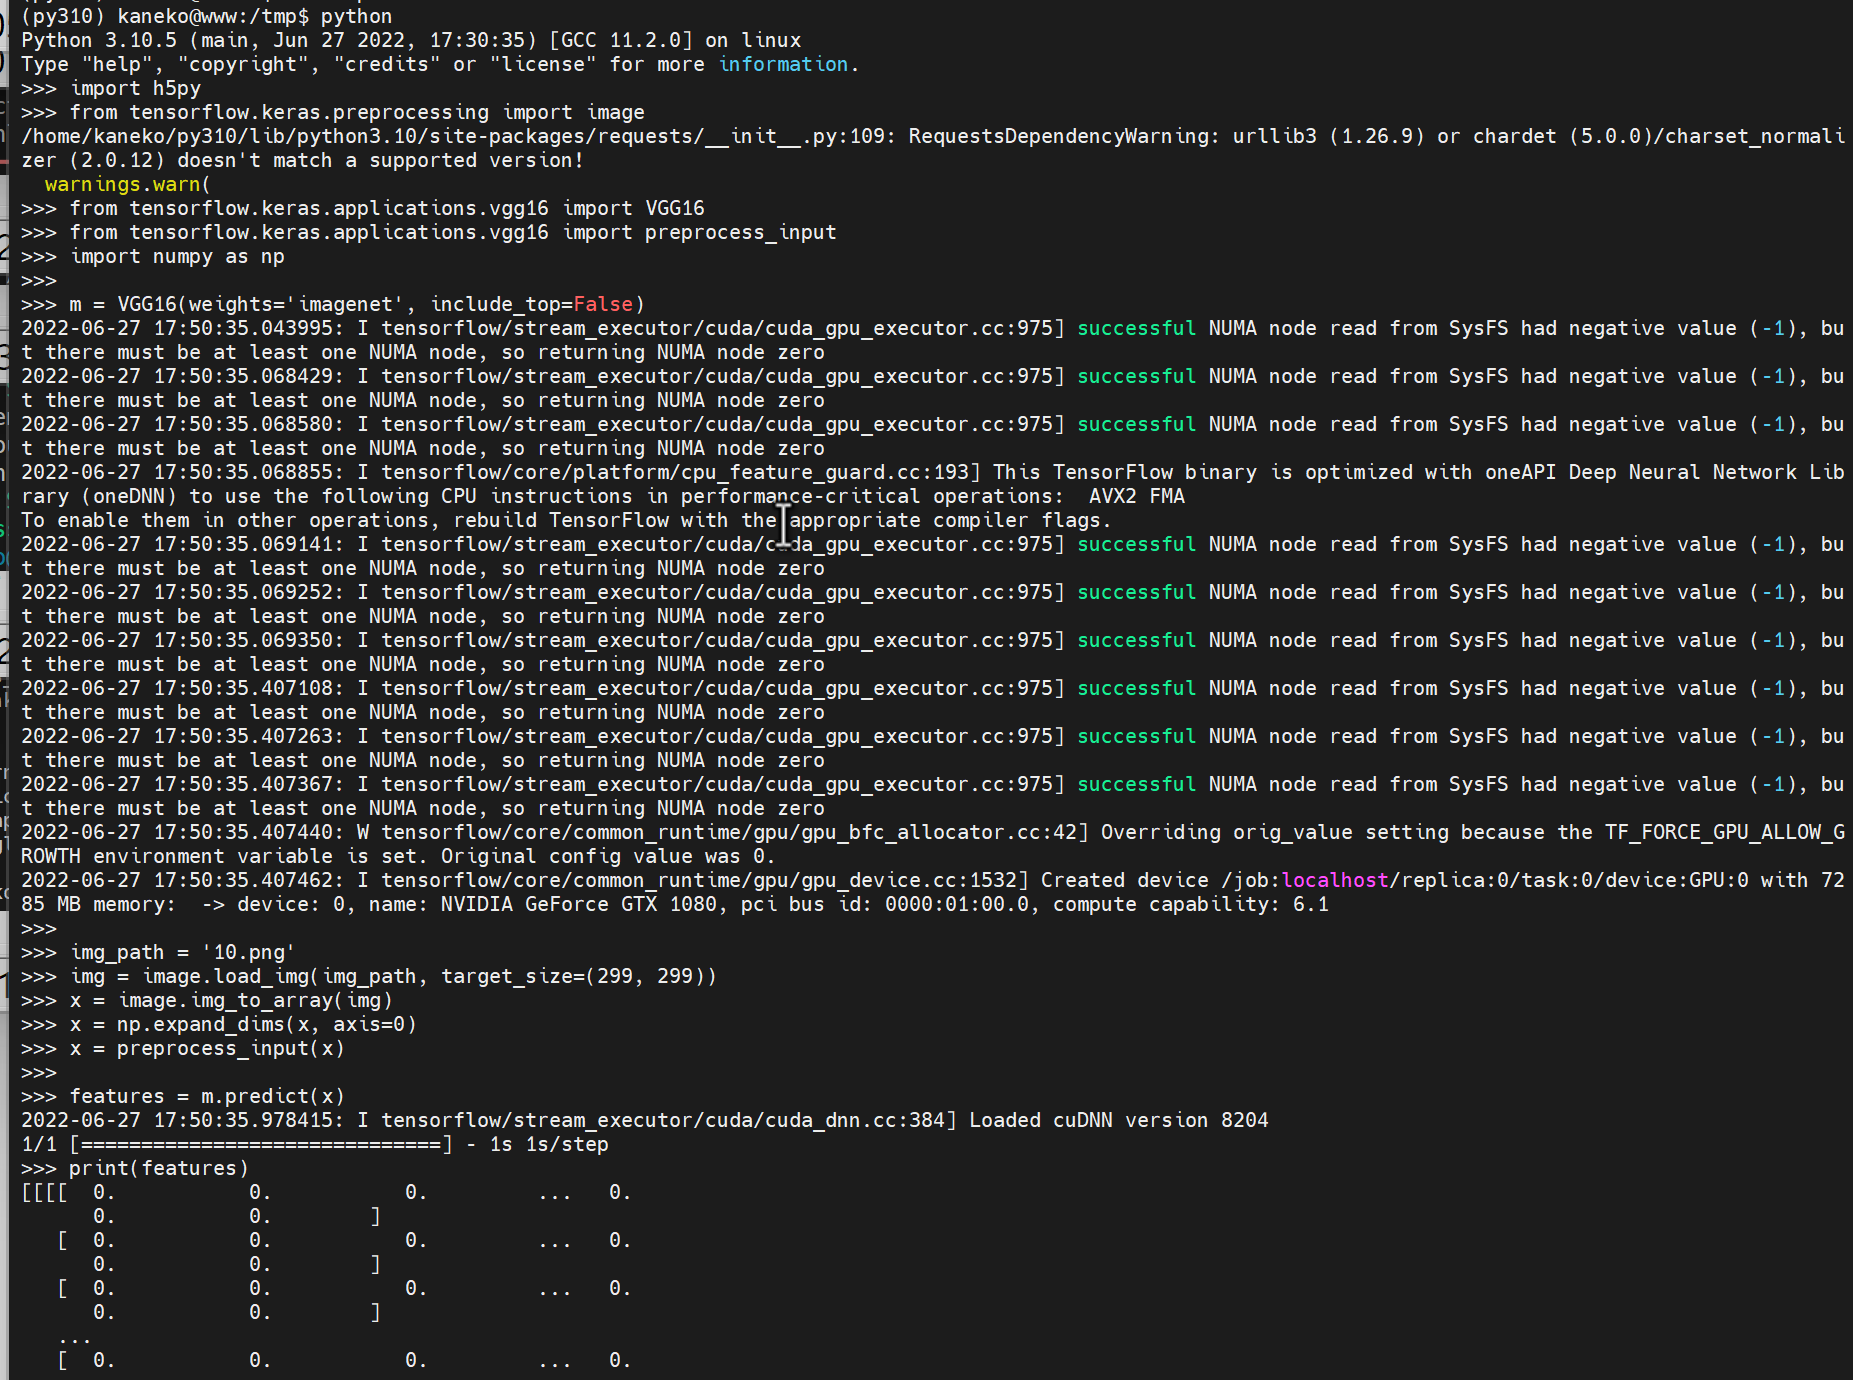Click the 'image.img_to_array(img)' line

[207, 1000]
